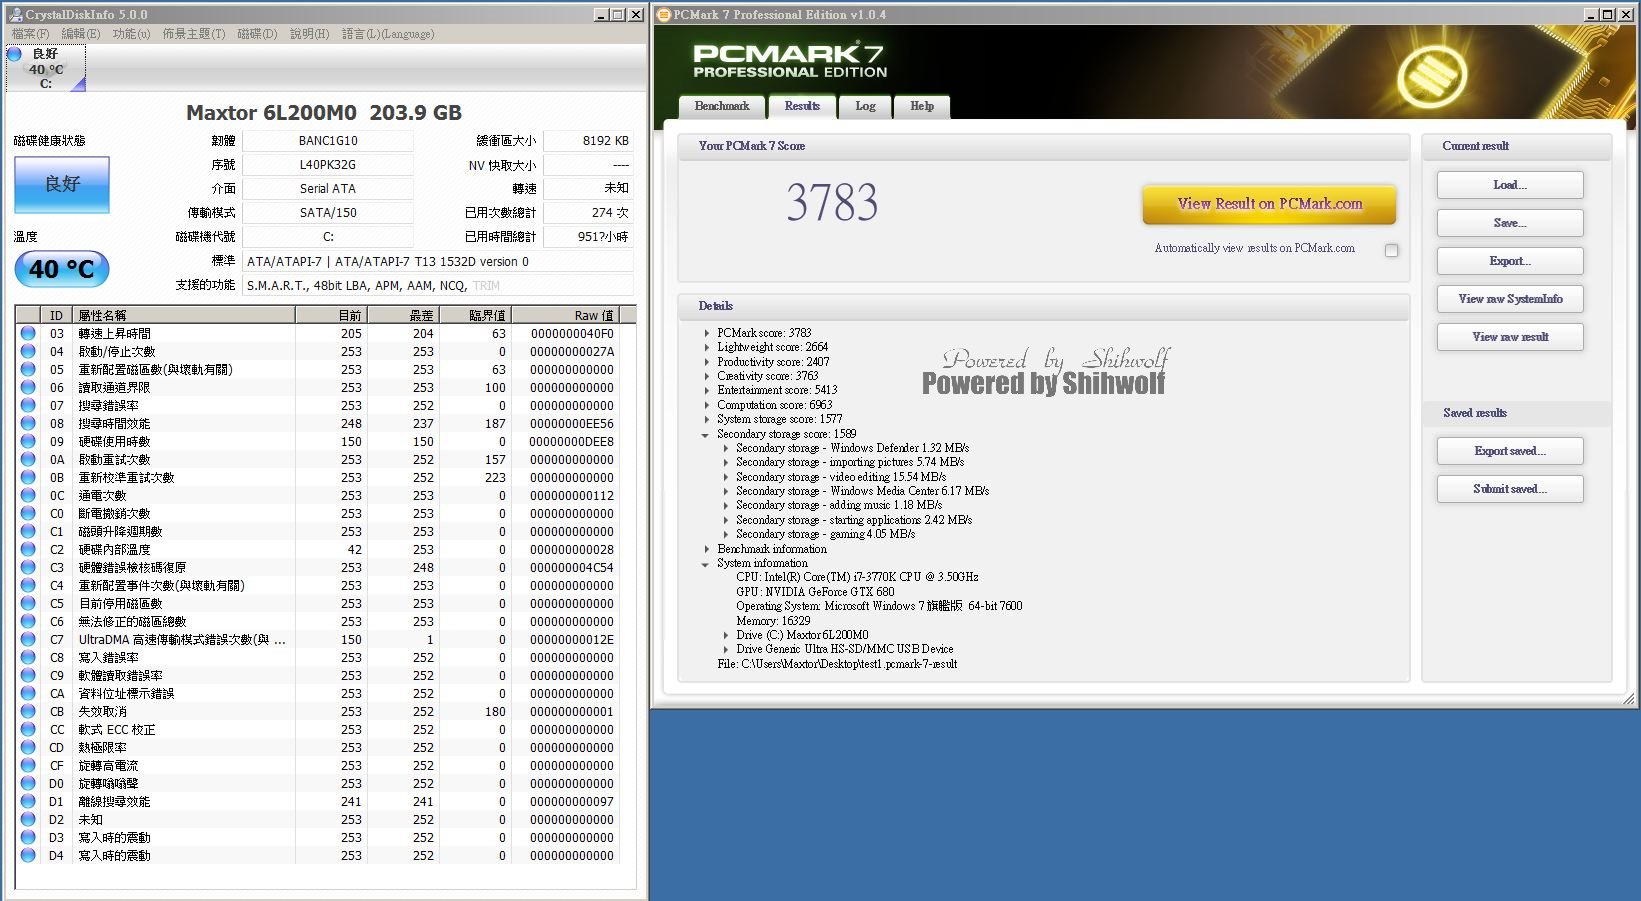This screenshot has height=901, width=1641.
Task: Collapse the System information node
Action: (x=706, y=563)
